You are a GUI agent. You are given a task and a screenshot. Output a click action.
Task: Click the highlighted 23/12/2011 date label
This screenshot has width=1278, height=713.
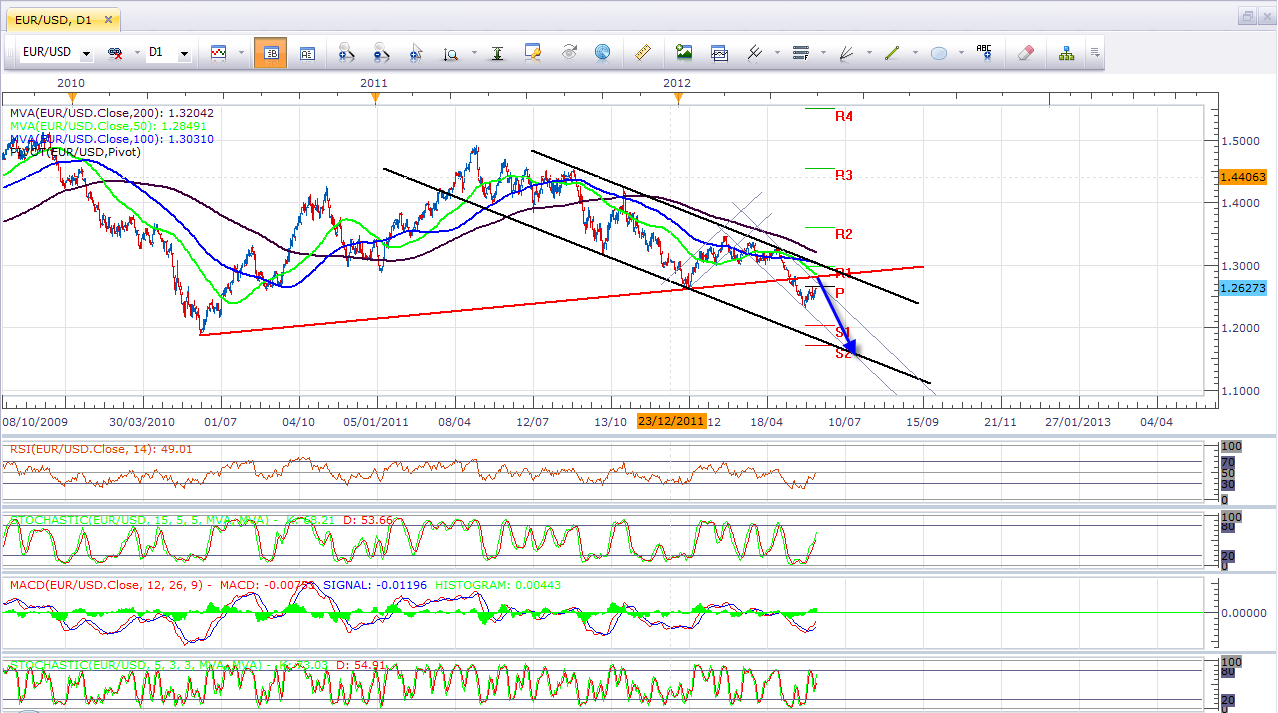coord(672,421)
